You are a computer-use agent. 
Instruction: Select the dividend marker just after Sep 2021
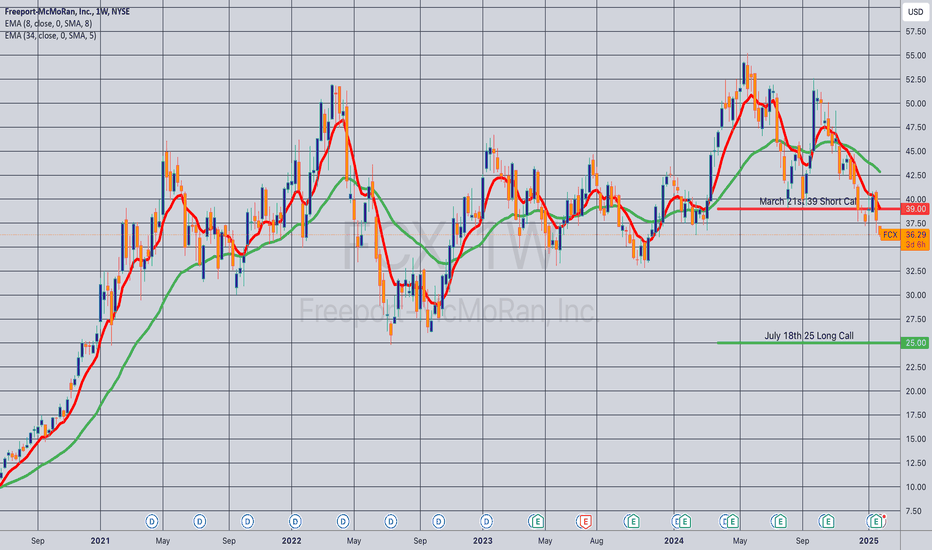(247, 521)
